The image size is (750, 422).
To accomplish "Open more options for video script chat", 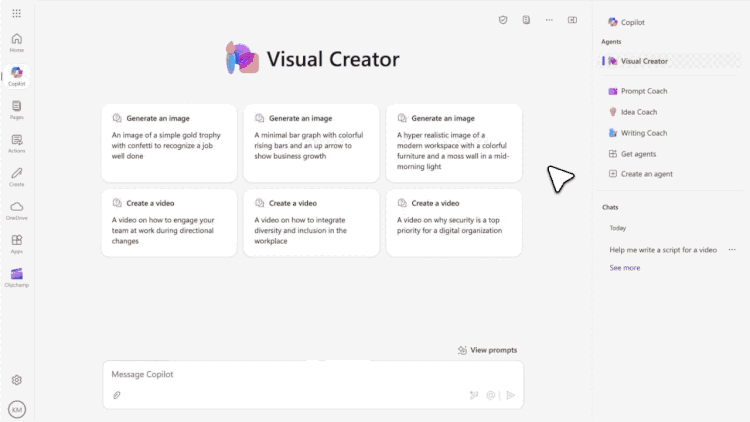I will pos(732,250).
